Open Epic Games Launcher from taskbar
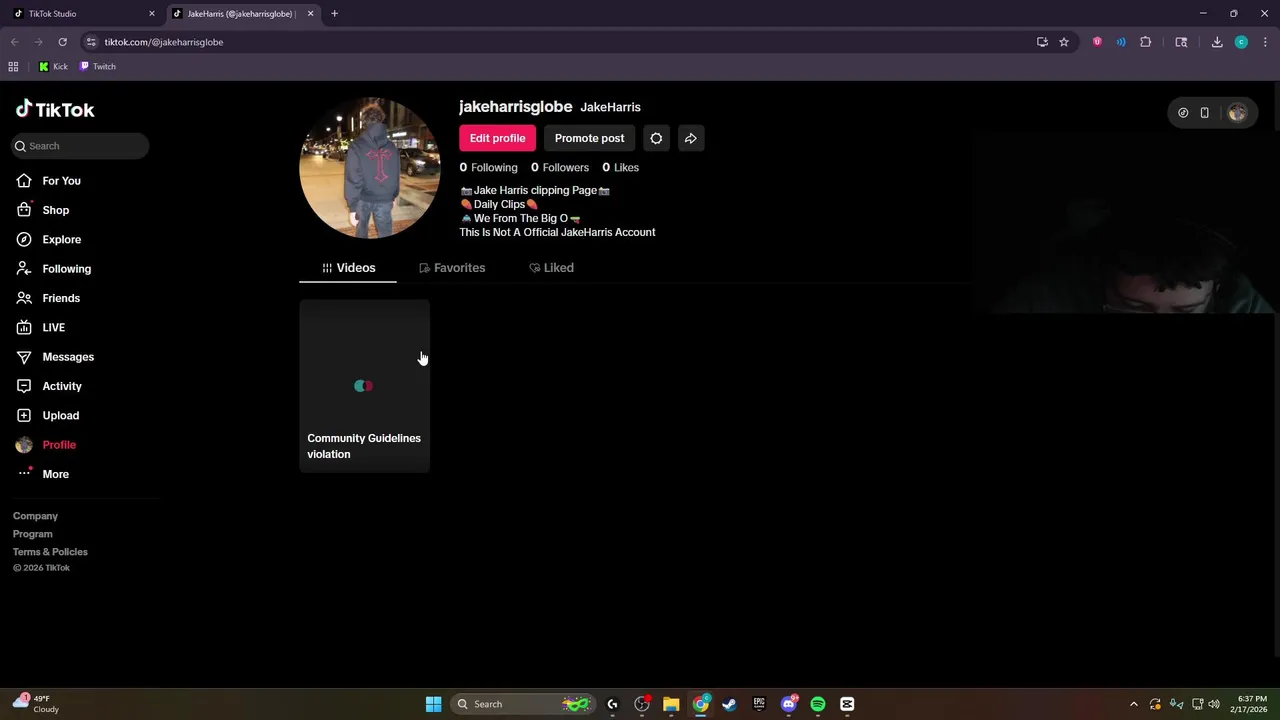Image resolution: width=1280 pixels, height=720 pixels. 759,704
